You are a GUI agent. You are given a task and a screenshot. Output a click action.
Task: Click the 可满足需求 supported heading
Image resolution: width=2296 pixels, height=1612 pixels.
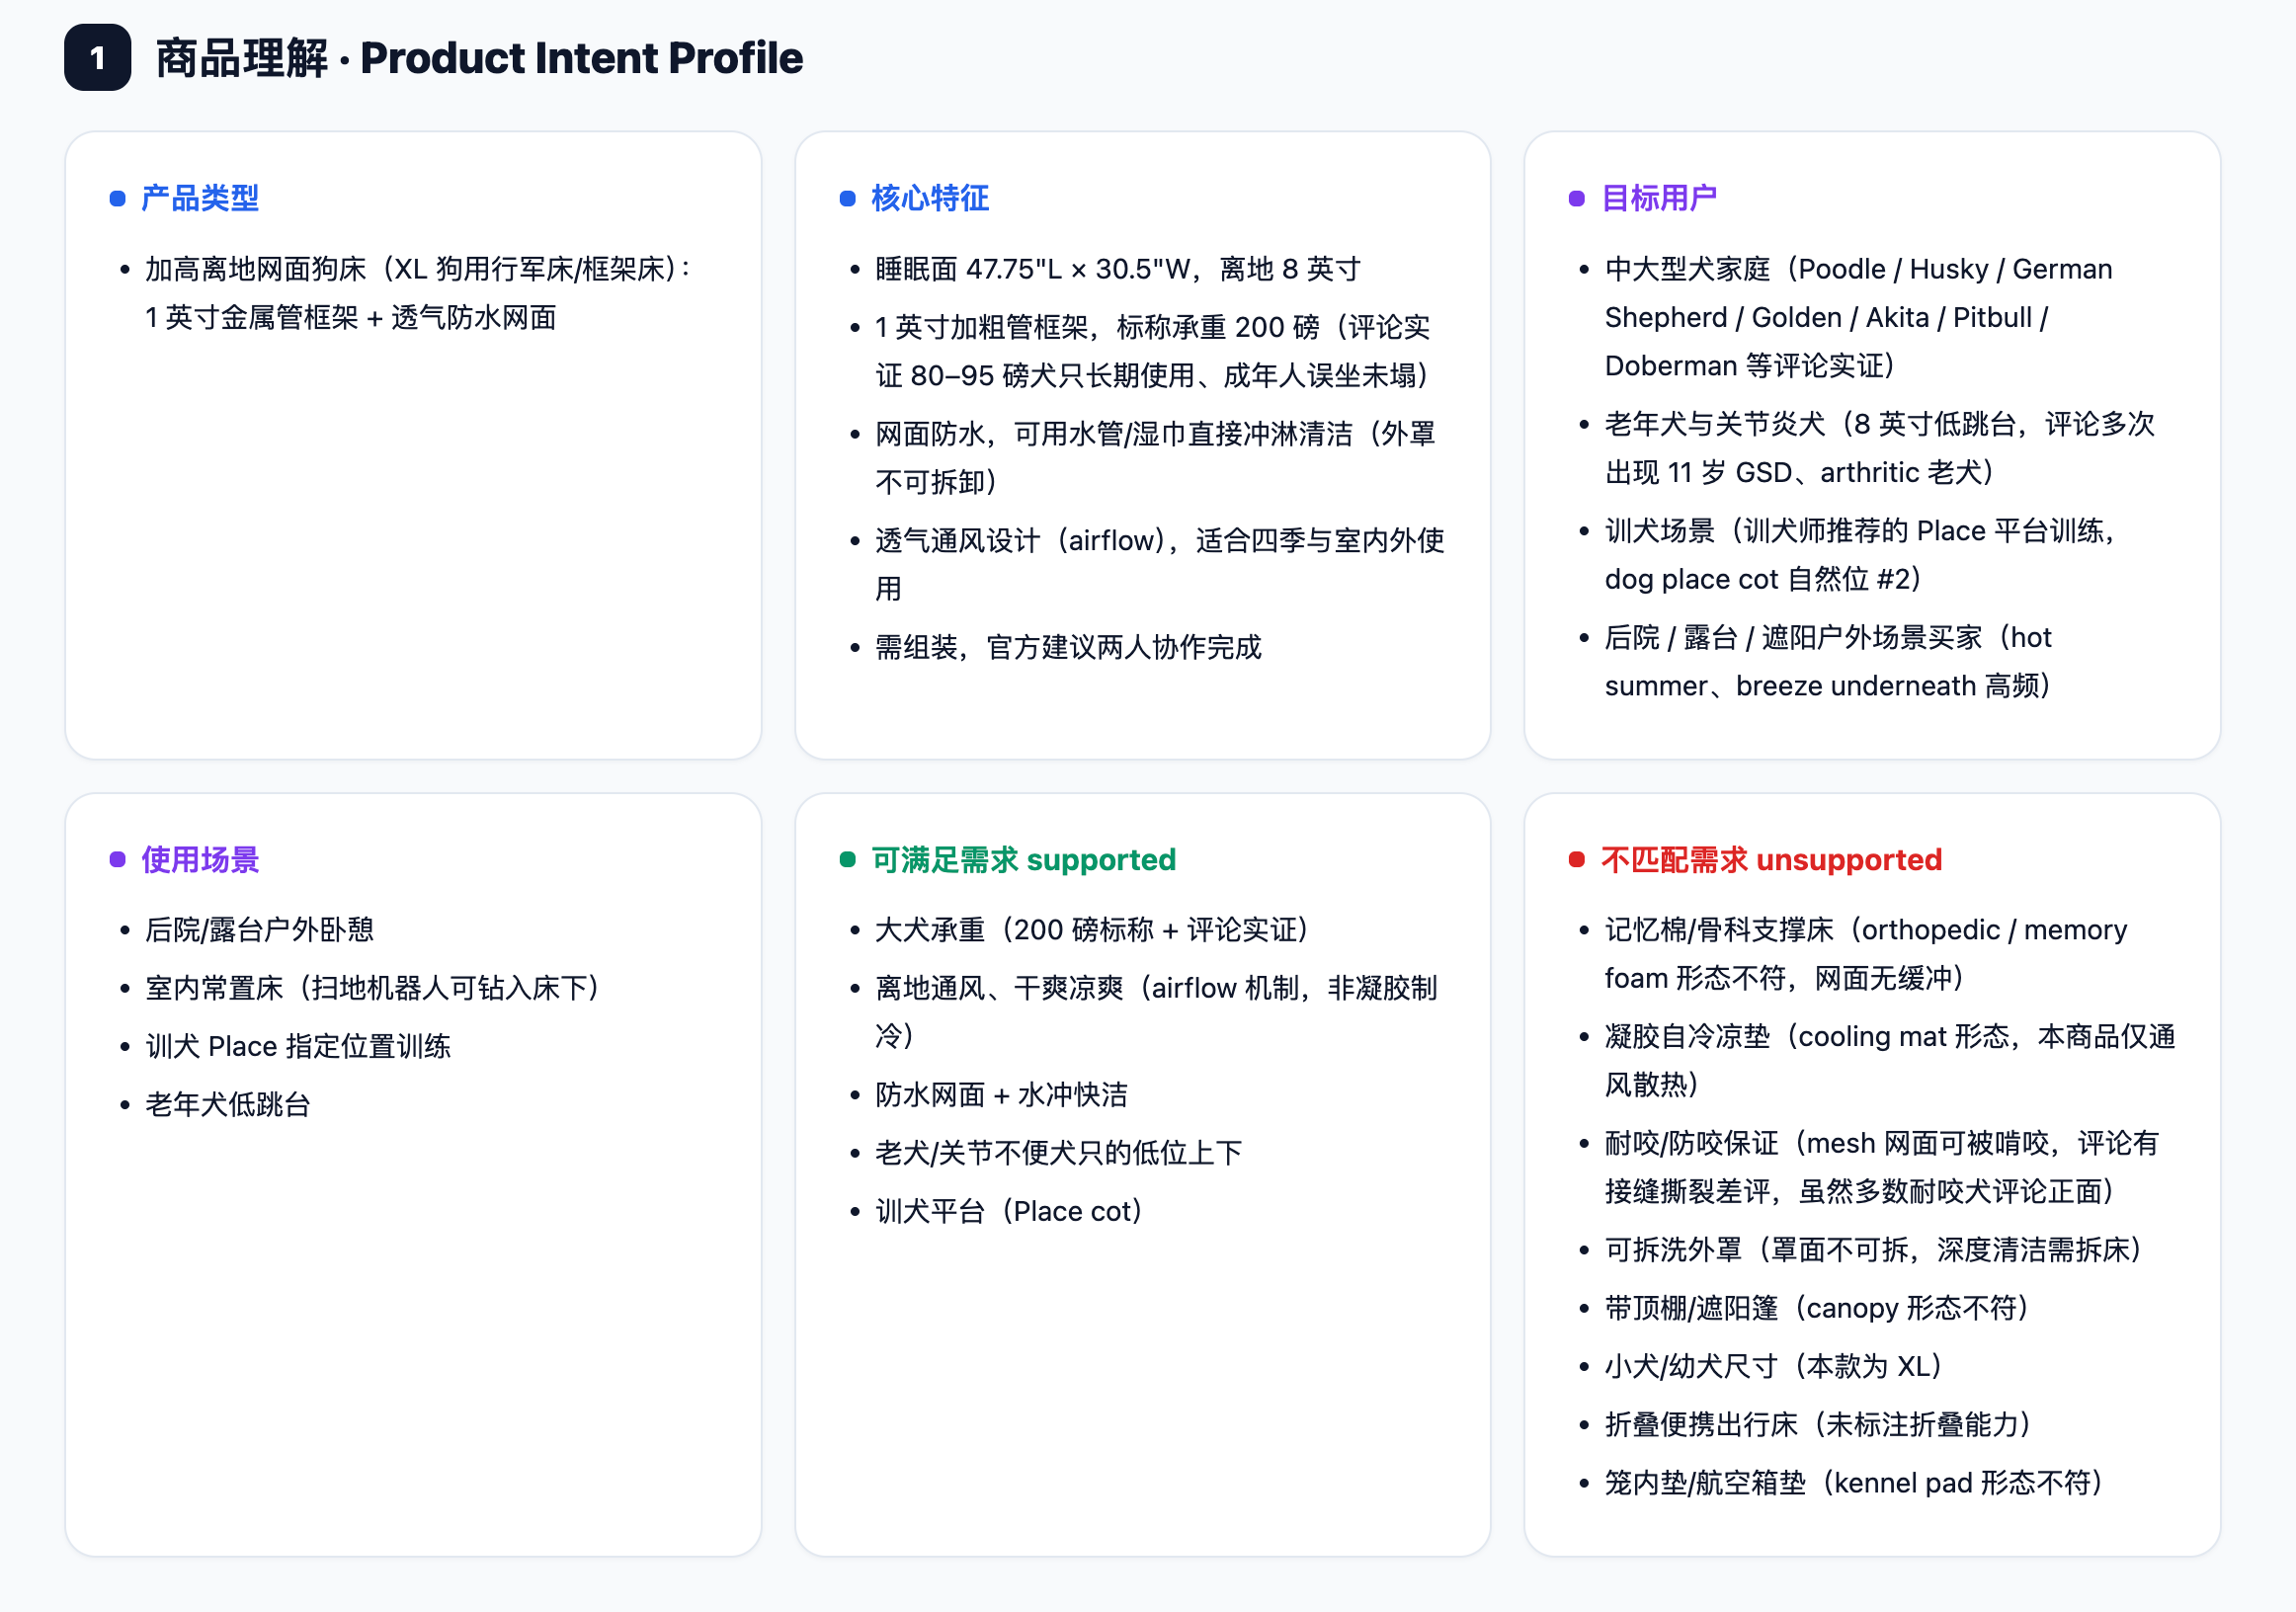[1023, 860]
